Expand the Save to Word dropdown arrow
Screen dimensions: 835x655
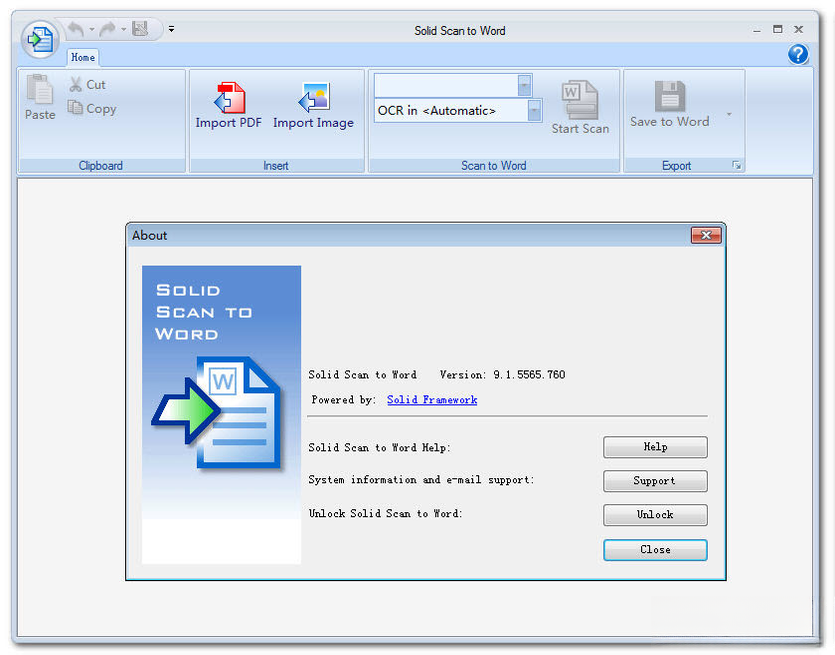(x=729, y=114)
